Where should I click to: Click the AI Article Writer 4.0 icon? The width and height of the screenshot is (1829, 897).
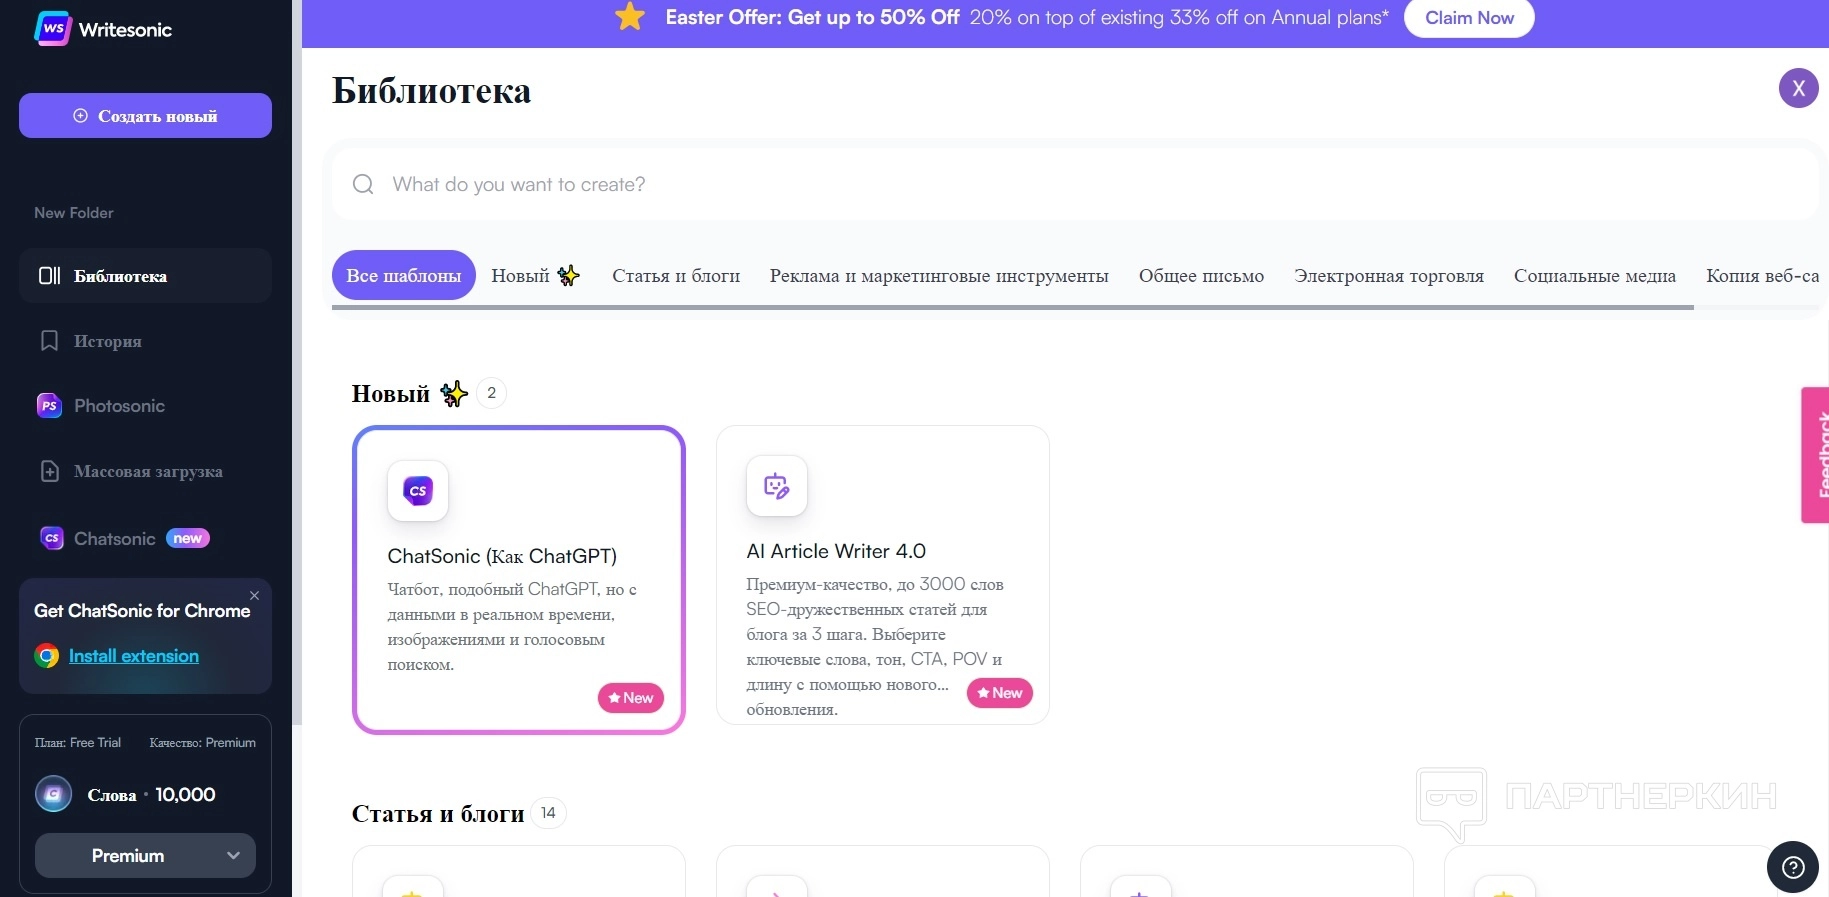tap(777, 486)
